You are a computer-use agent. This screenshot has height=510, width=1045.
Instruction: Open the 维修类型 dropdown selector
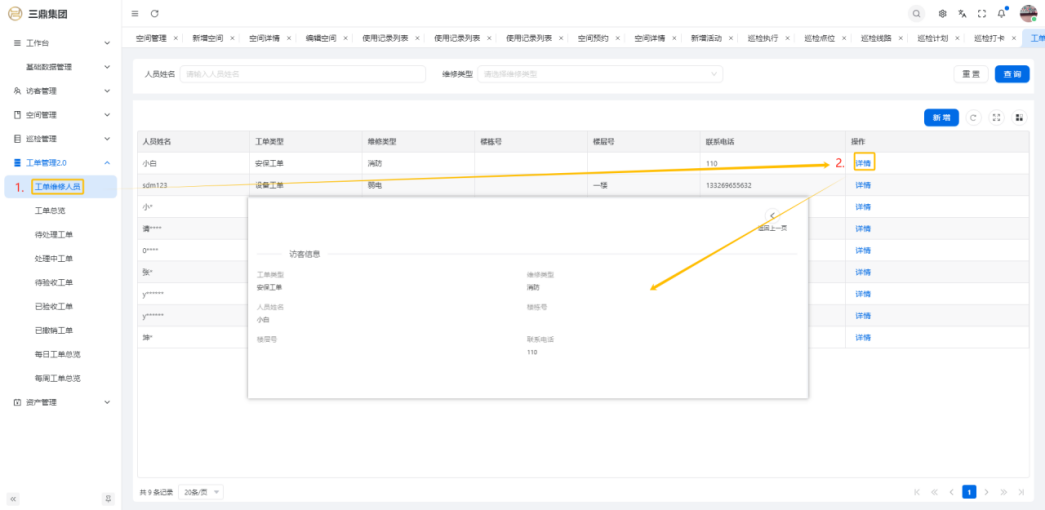601,74
